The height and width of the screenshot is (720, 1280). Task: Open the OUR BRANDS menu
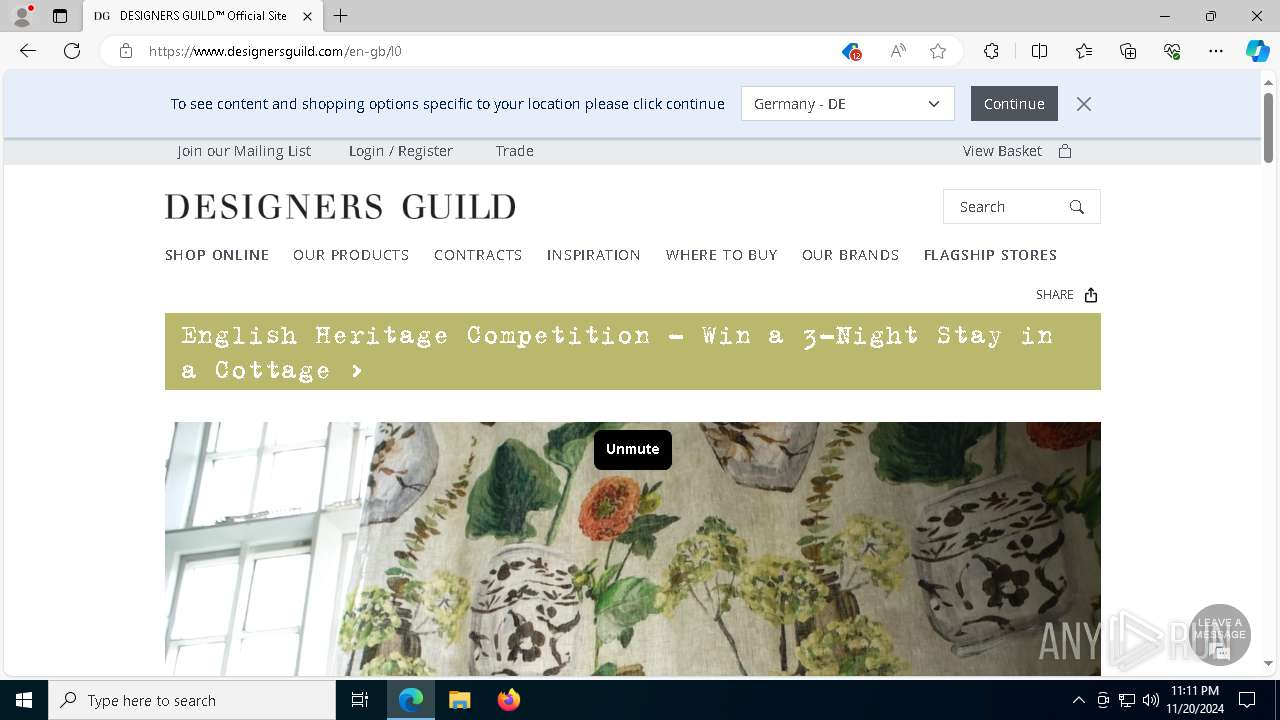point(851,255)
